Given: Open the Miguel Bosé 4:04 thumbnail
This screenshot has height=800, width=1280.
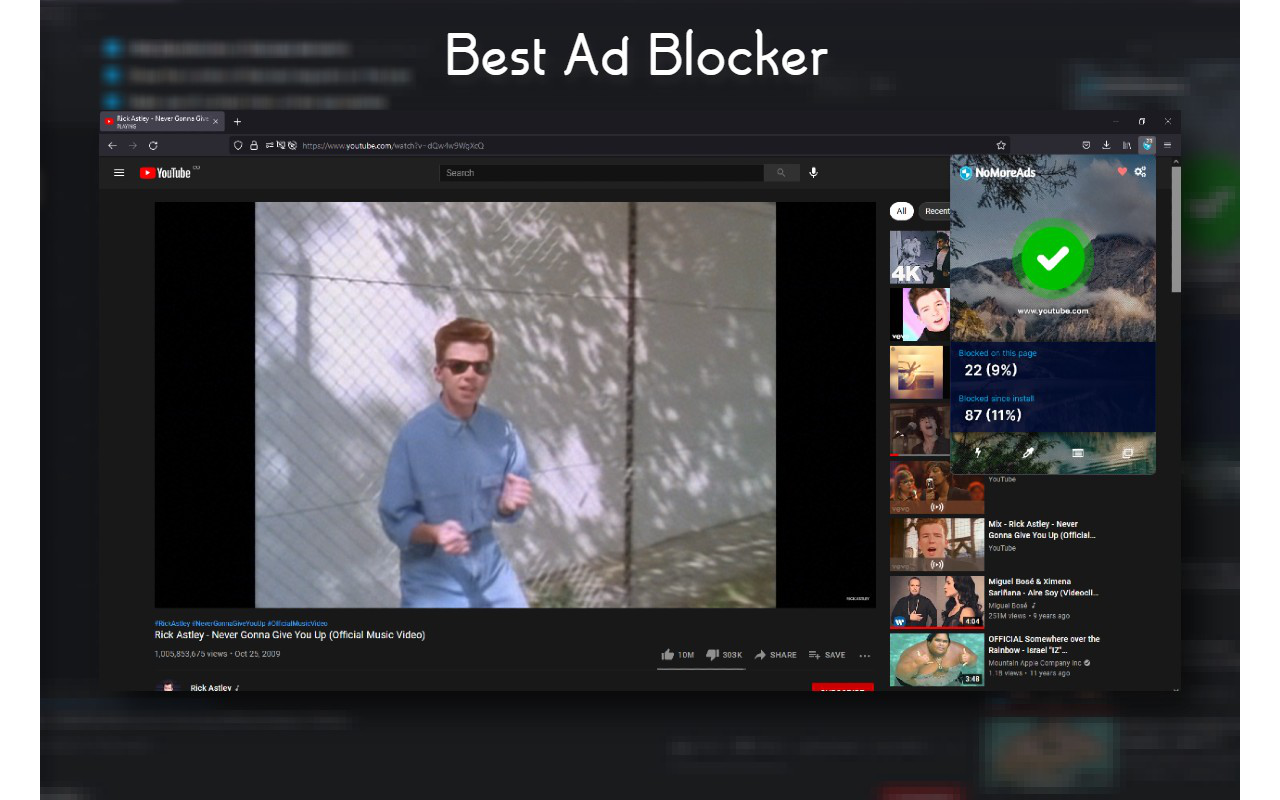Looking at the screenshot, I should tap(937, 601).
